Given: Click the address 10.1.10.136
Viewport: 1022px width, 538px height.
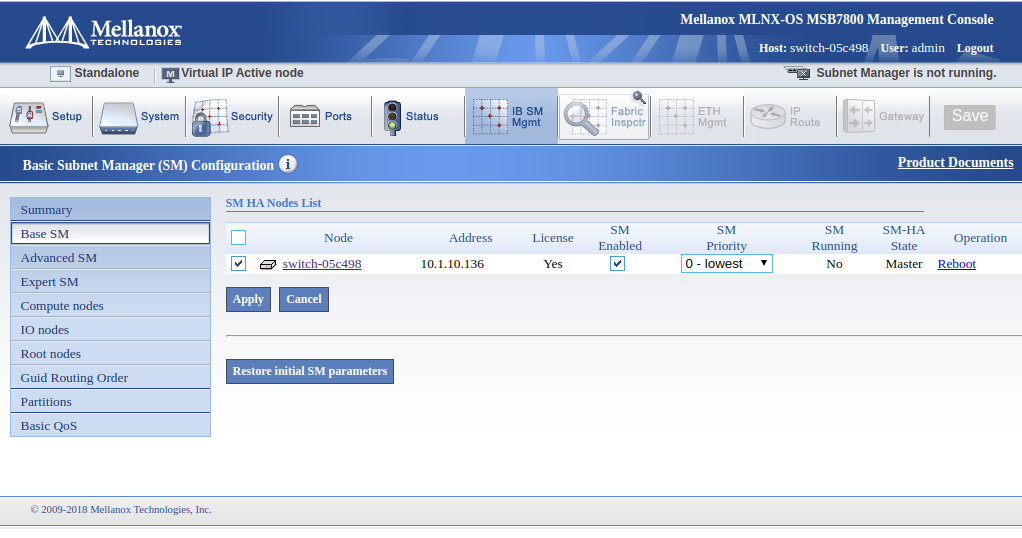Looking at the screenshot, I should coord(452,264).
